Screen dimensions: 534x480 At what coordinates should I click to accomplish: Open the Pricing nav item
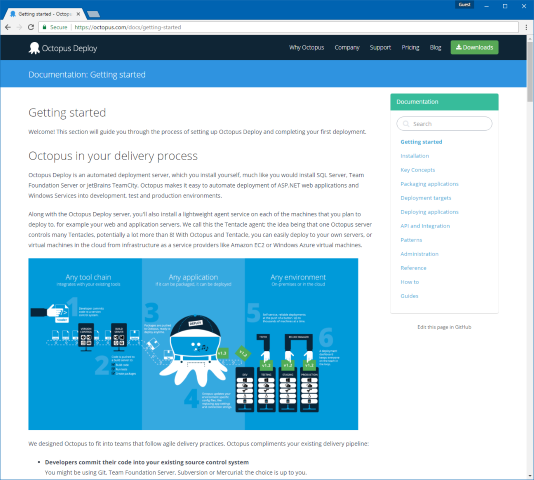(410, 47)
